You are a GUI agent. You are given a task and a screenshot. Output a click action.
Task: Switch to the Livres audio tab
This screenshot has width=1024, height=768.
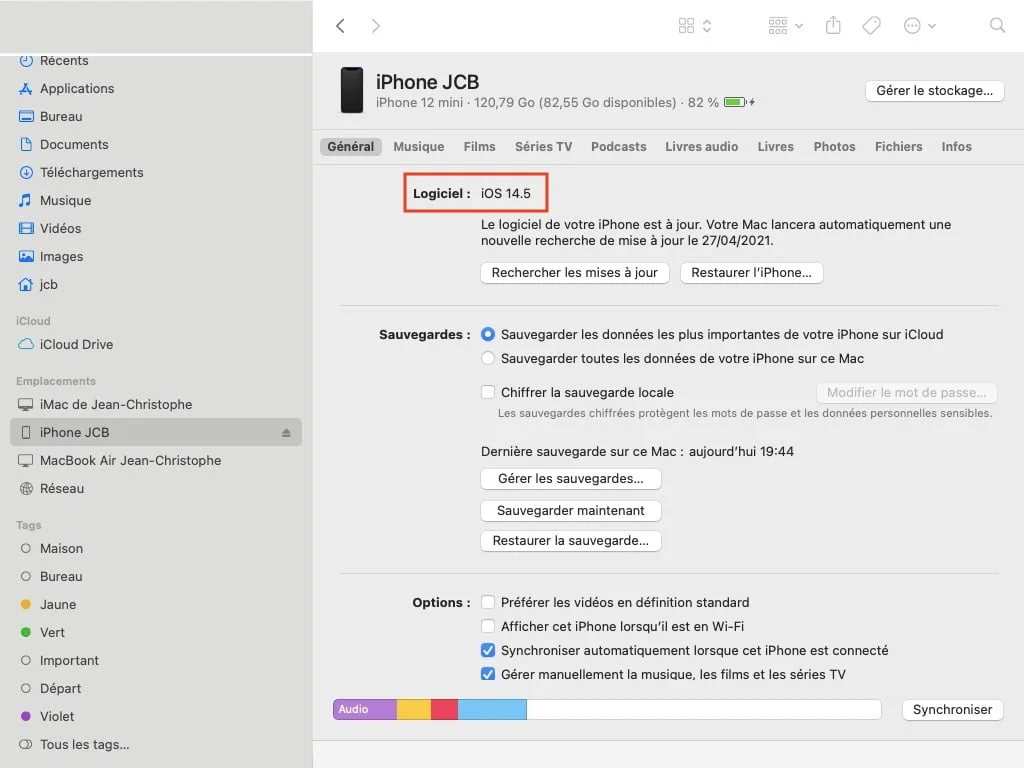coord(701,147)
